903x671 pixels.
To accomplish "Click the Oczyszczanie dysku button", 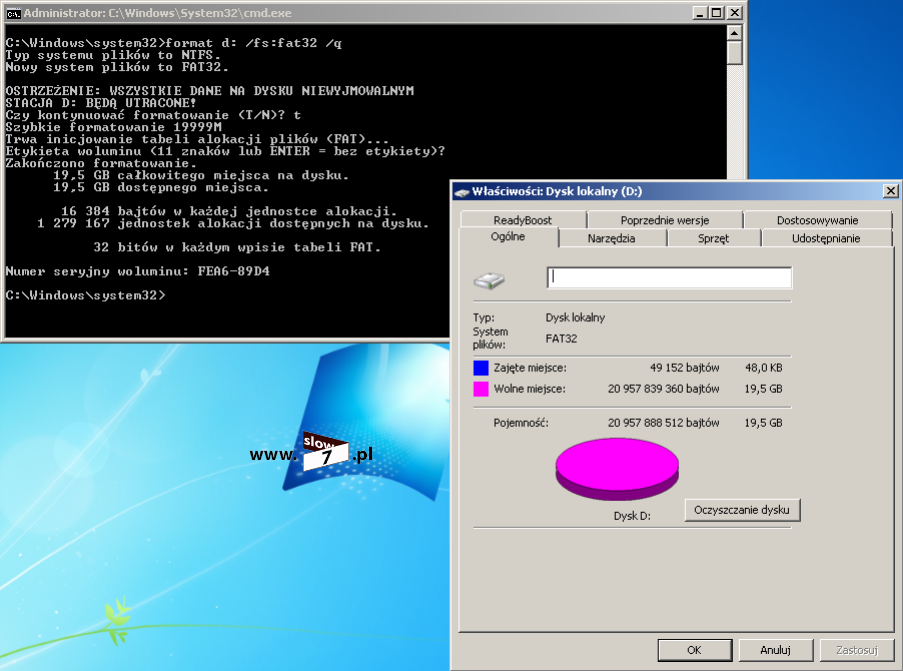I will [742, 510].
